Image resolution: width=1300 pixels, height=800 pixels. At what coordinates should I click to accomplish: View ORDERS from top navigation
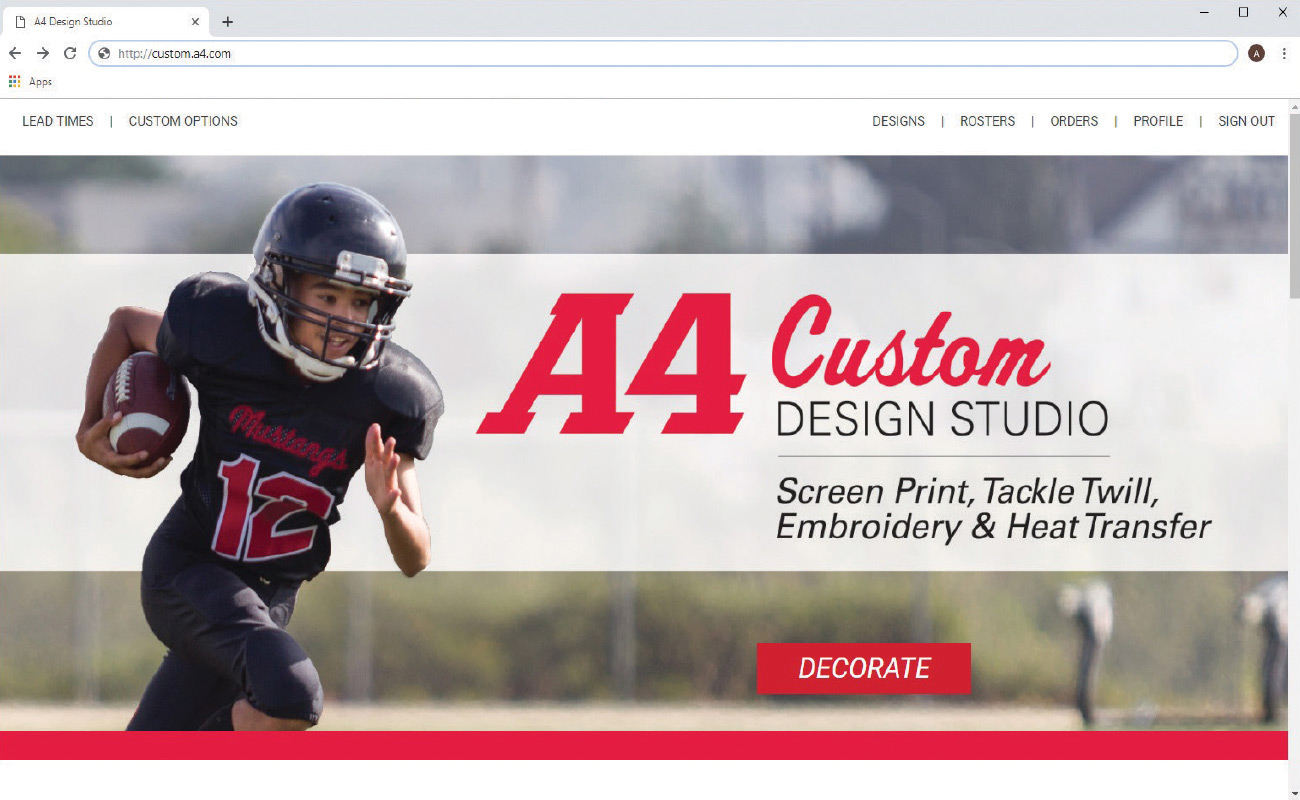tap(1074, 121)
